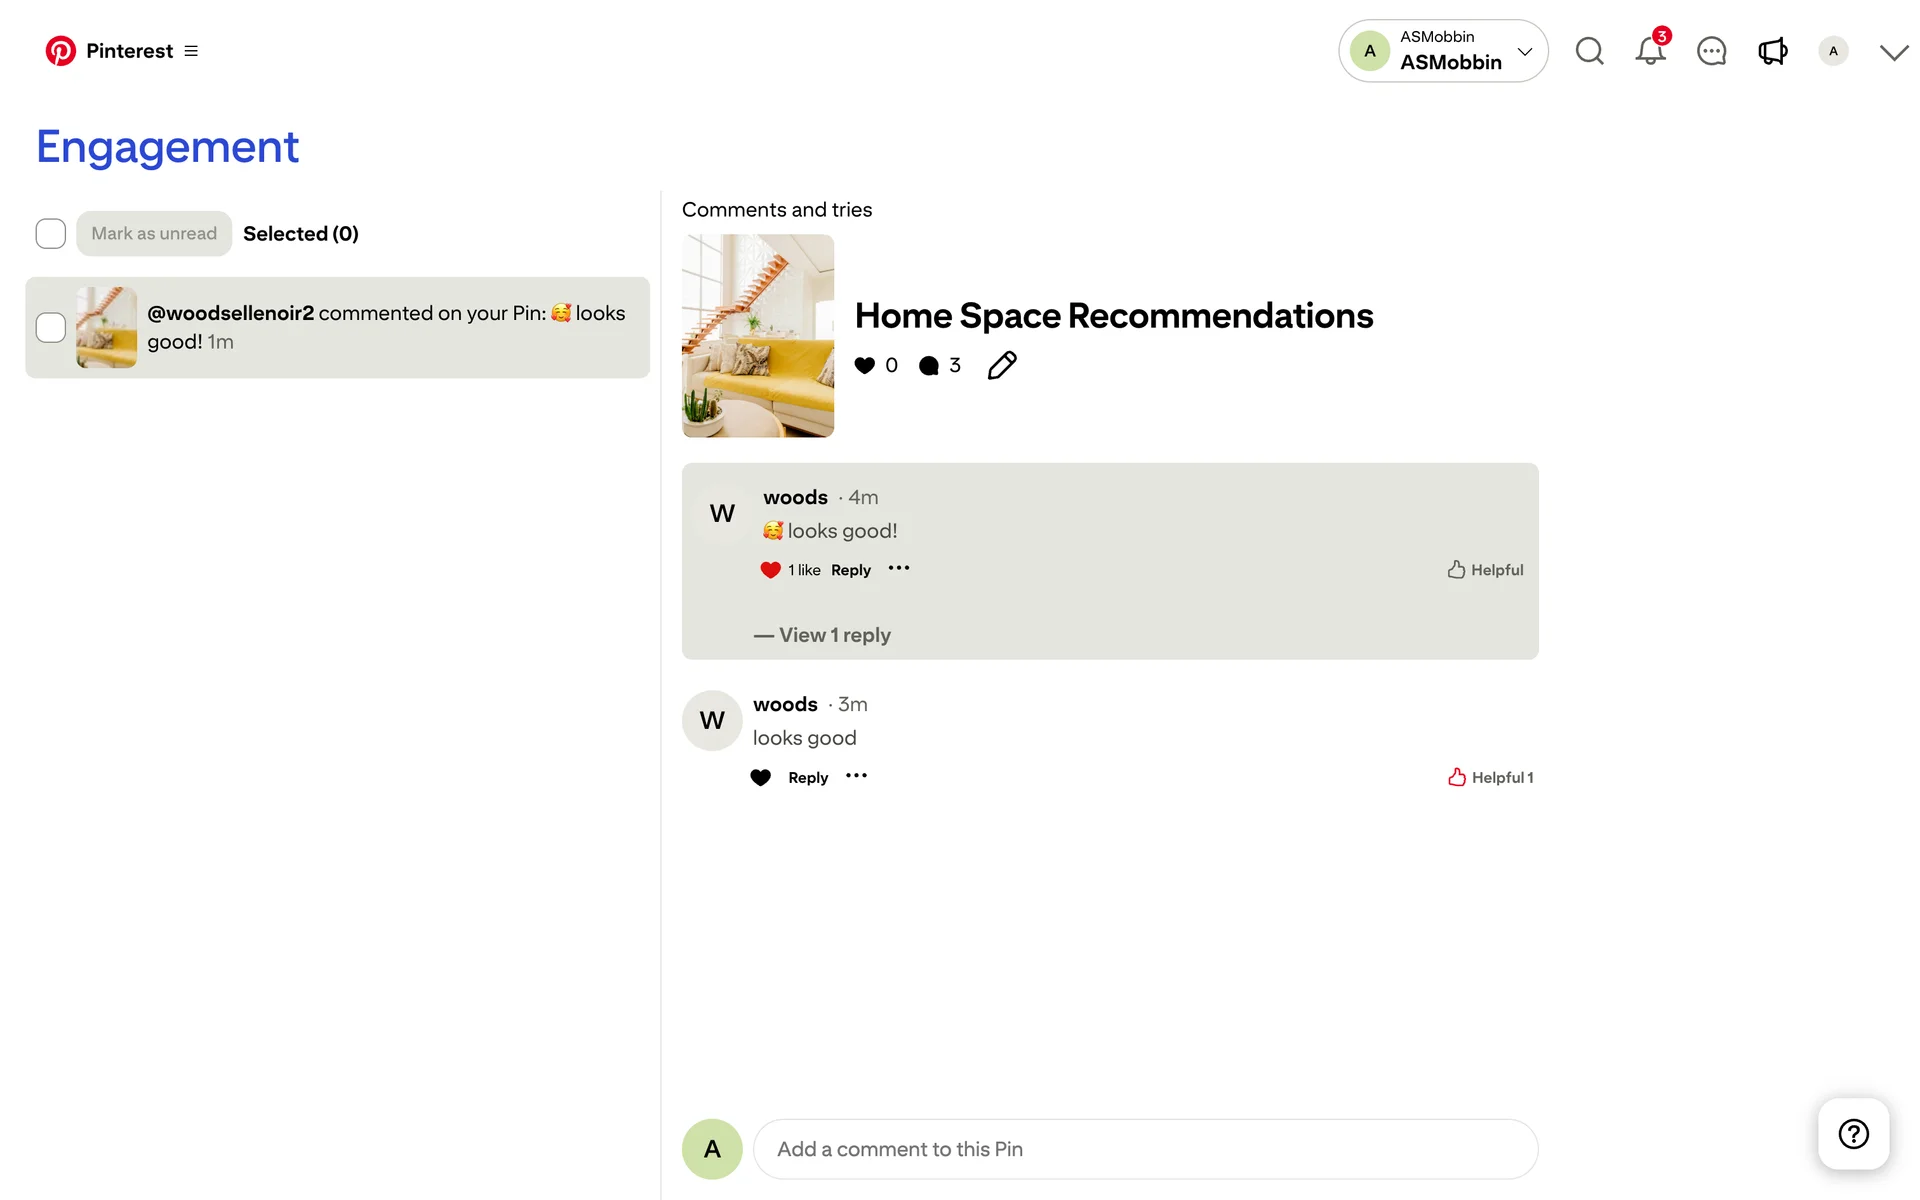Open notifications bell with 3 badge

pos(1650,51)
